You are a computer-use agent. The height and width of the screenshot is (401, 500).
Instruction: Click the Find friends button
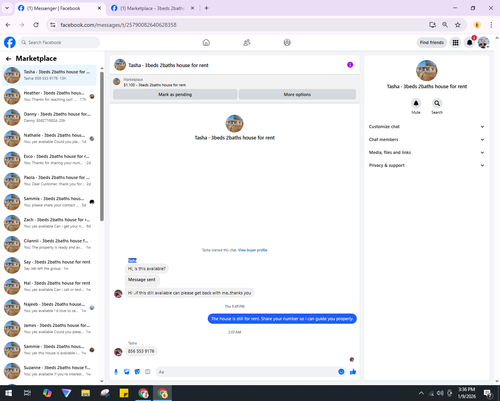[x=432, y=42]
